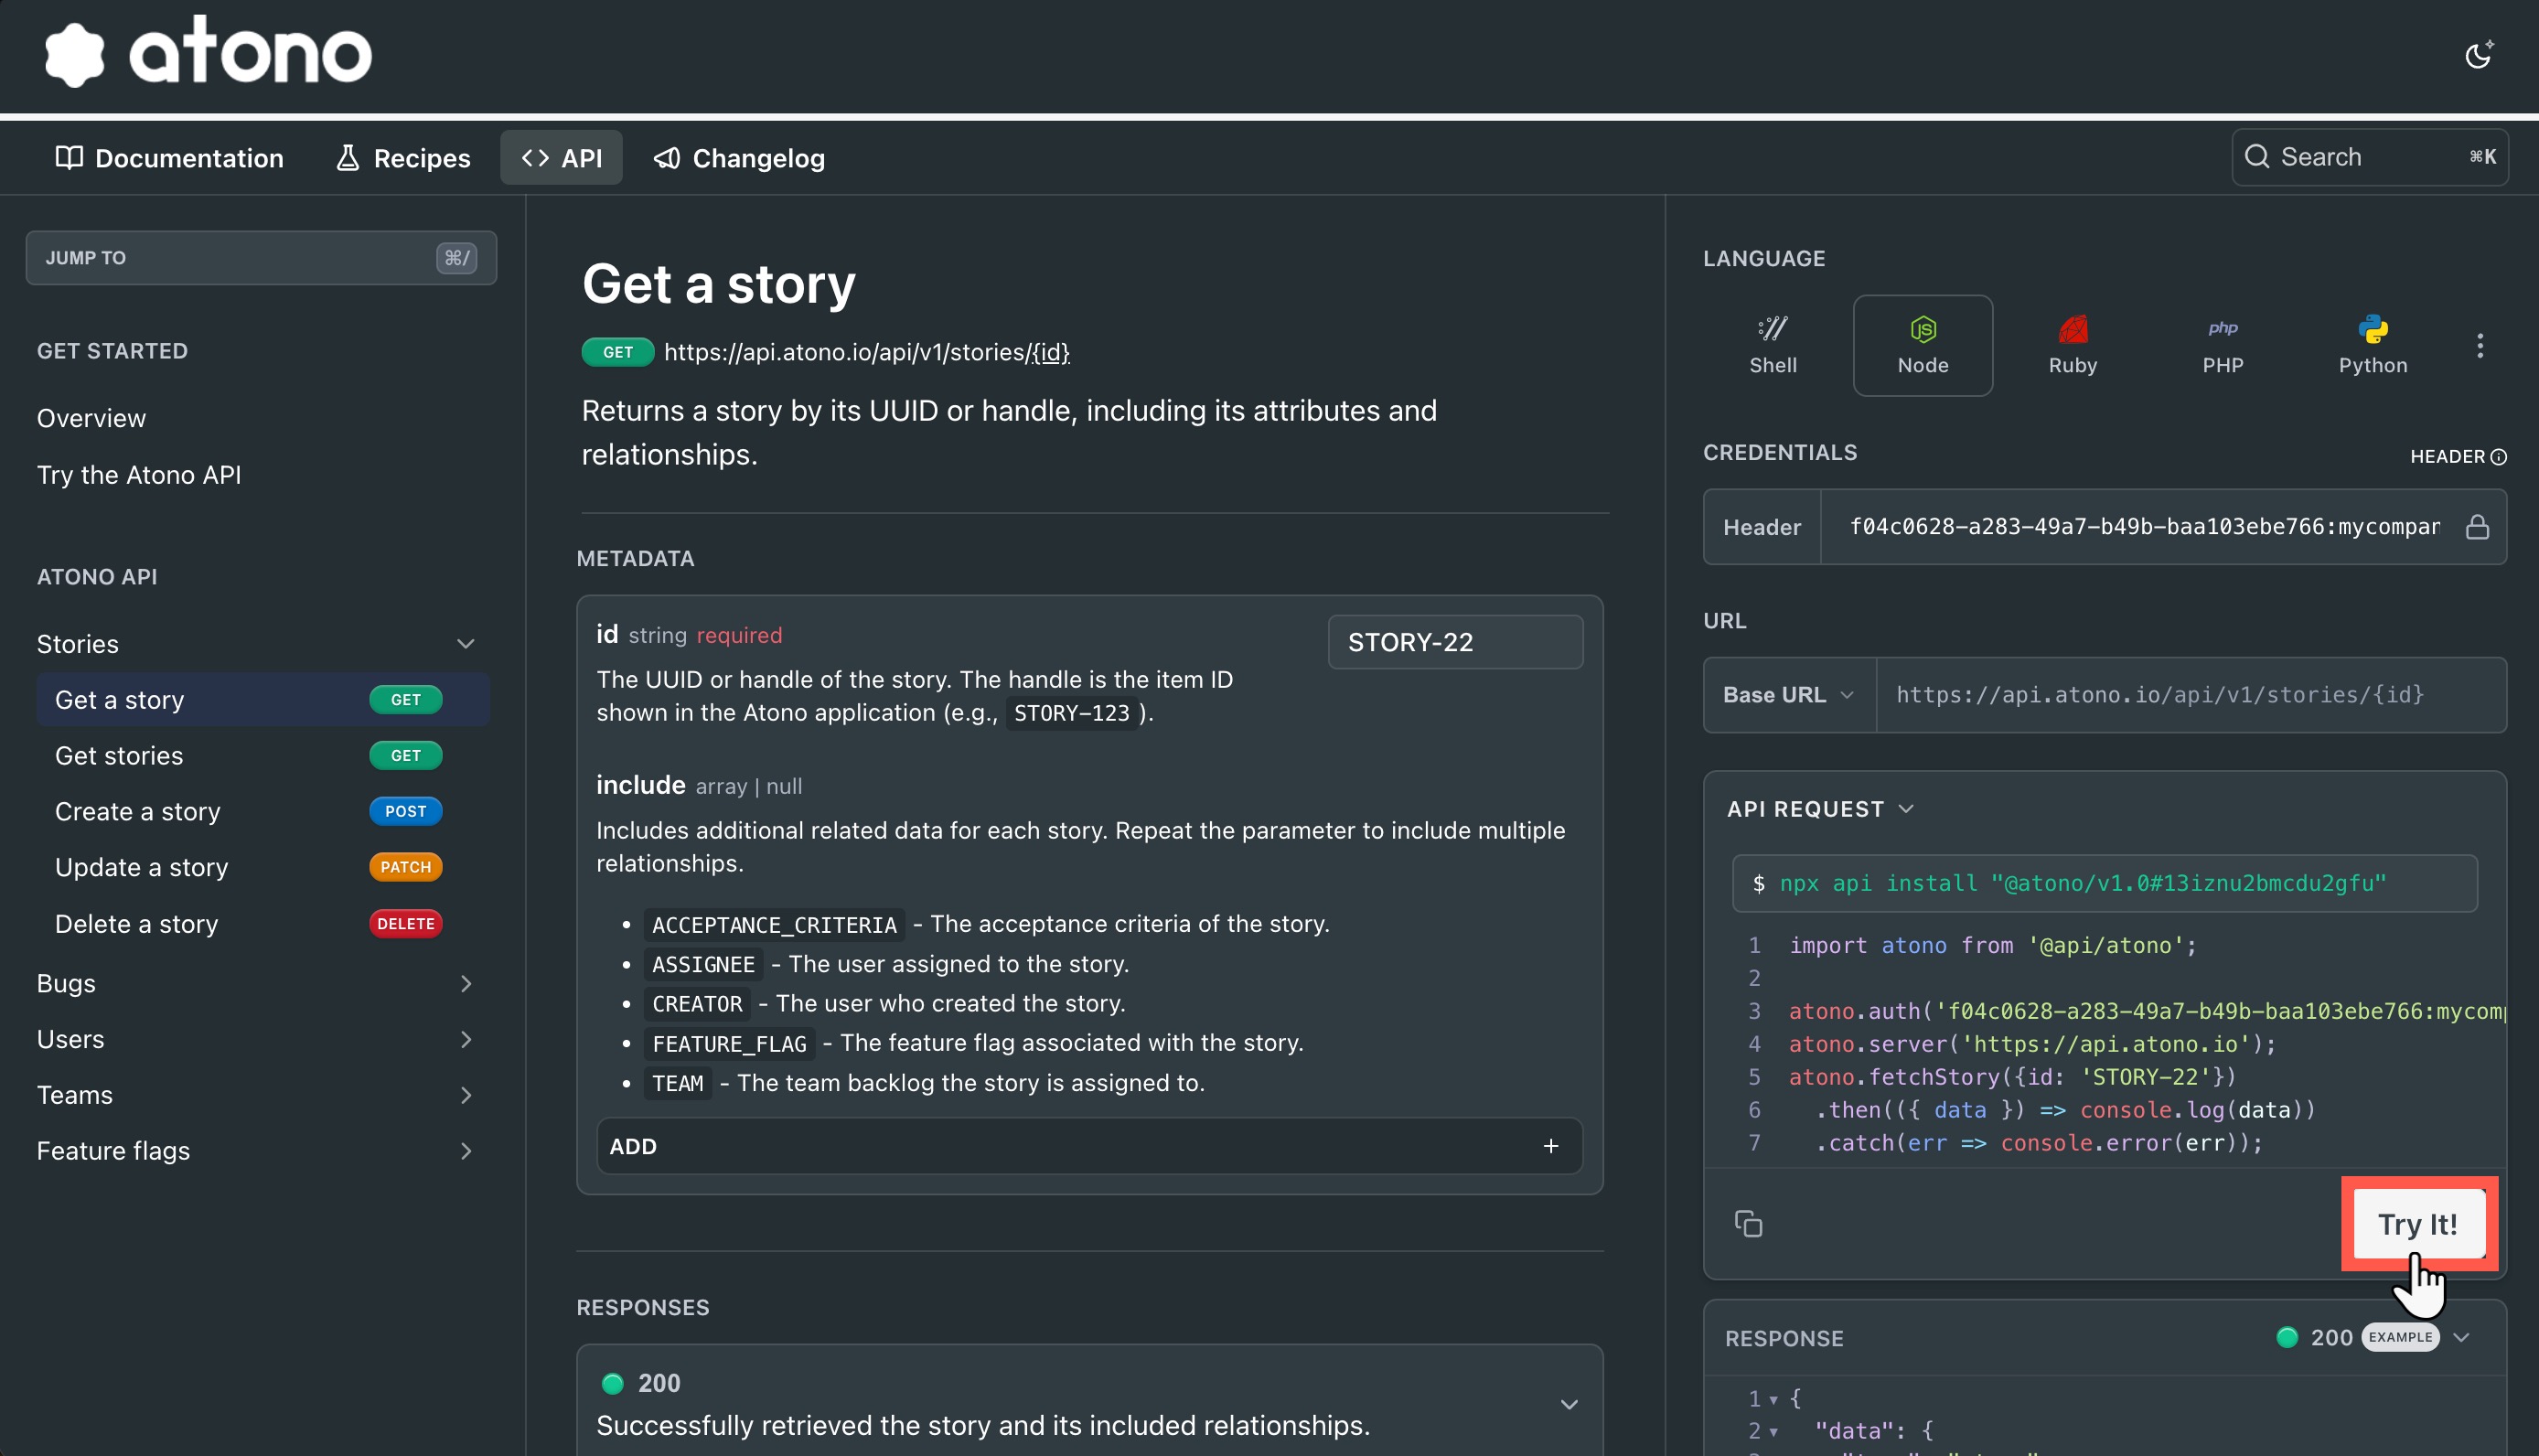The height and width of the screenshot is (1456, 2539).
Task: Click the lock icon in credentials
Action: [x=2478, y=527]
